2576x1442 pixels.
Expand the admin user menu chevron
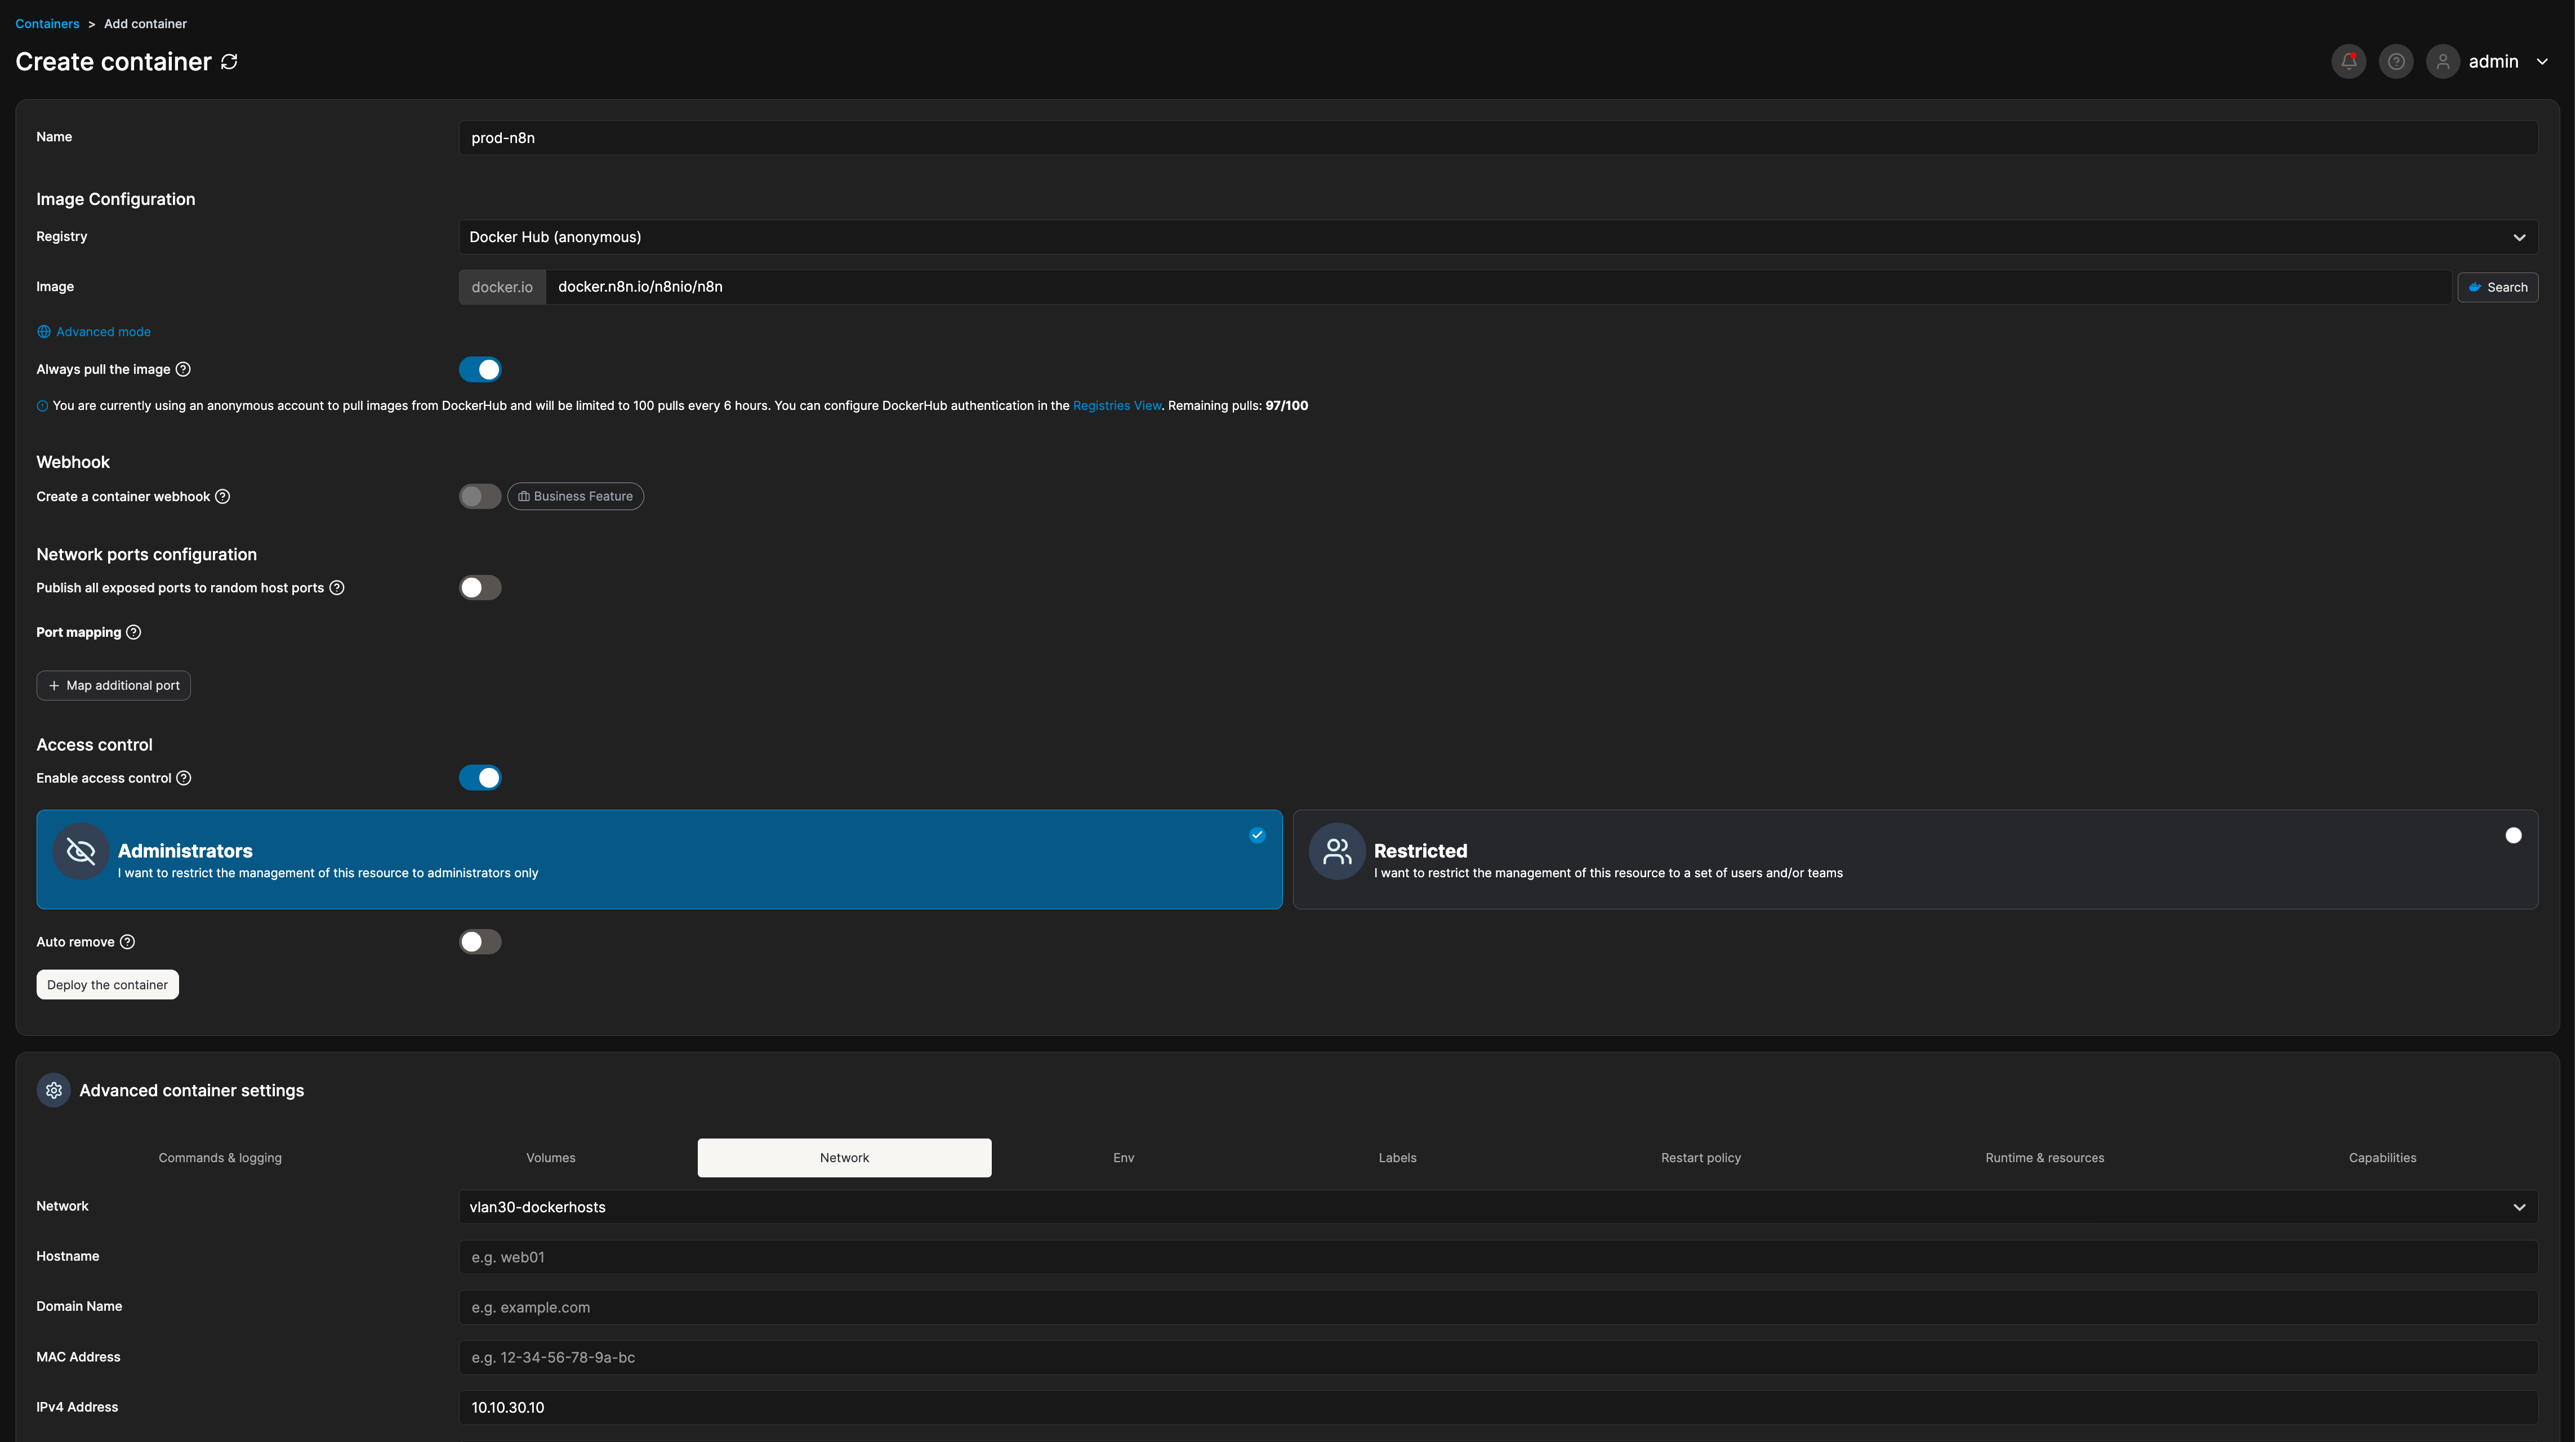[2542, 62]
